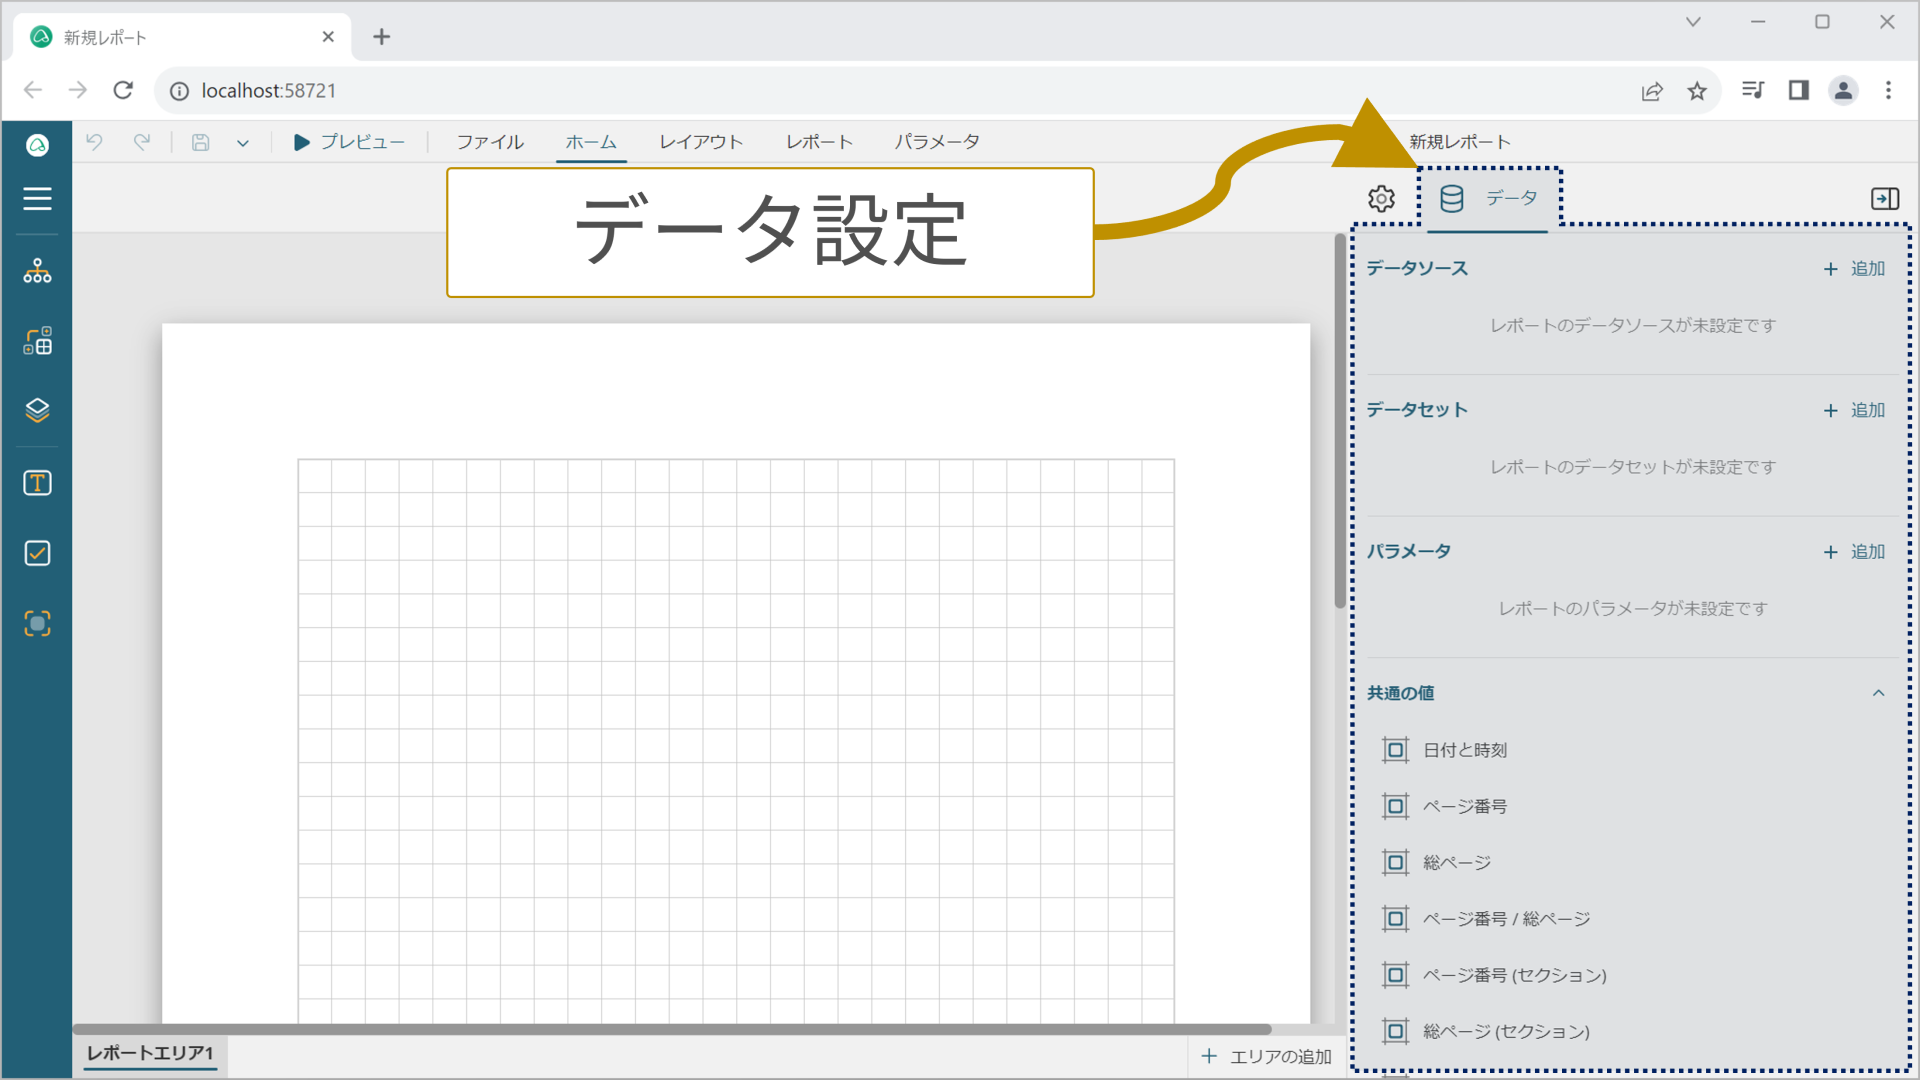Open the hamburger menu in left sidebar
The width and height of the screenshot is (1920, 1080).
pyautogui.click(x=37, y=198)
